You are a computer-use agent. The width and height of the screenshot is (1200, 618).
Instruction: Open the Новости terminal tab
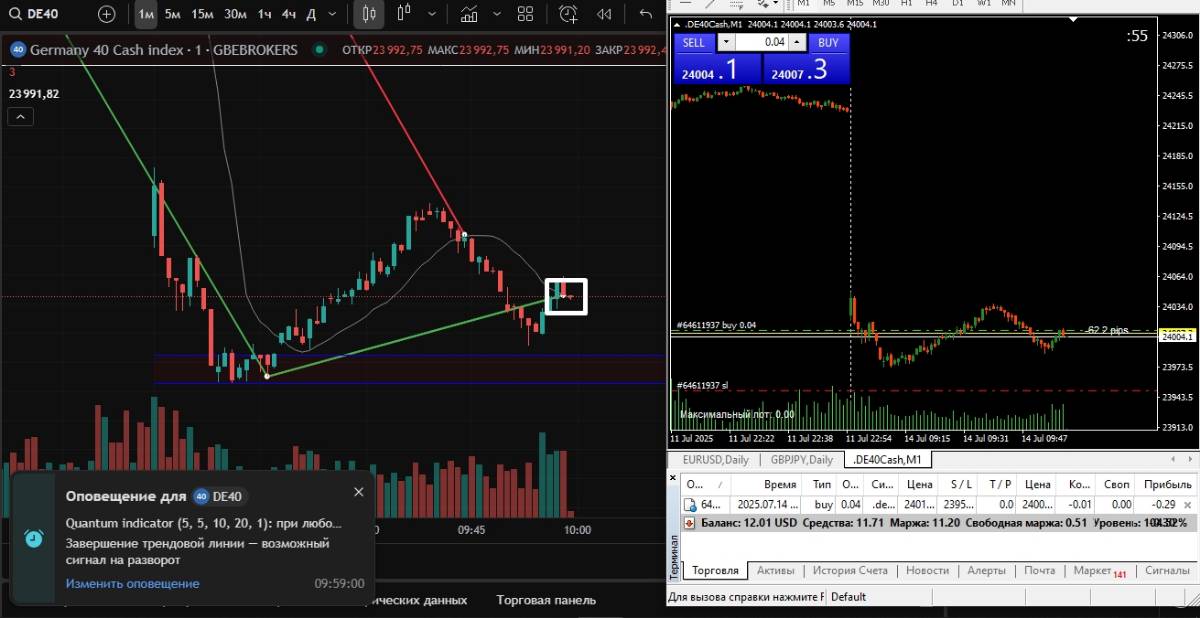(927, 571)
